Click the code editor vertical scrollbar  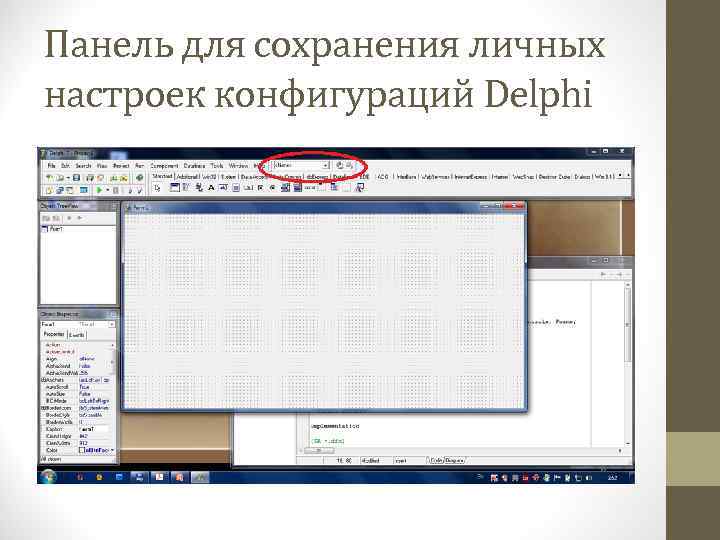(x=627, y=365)
